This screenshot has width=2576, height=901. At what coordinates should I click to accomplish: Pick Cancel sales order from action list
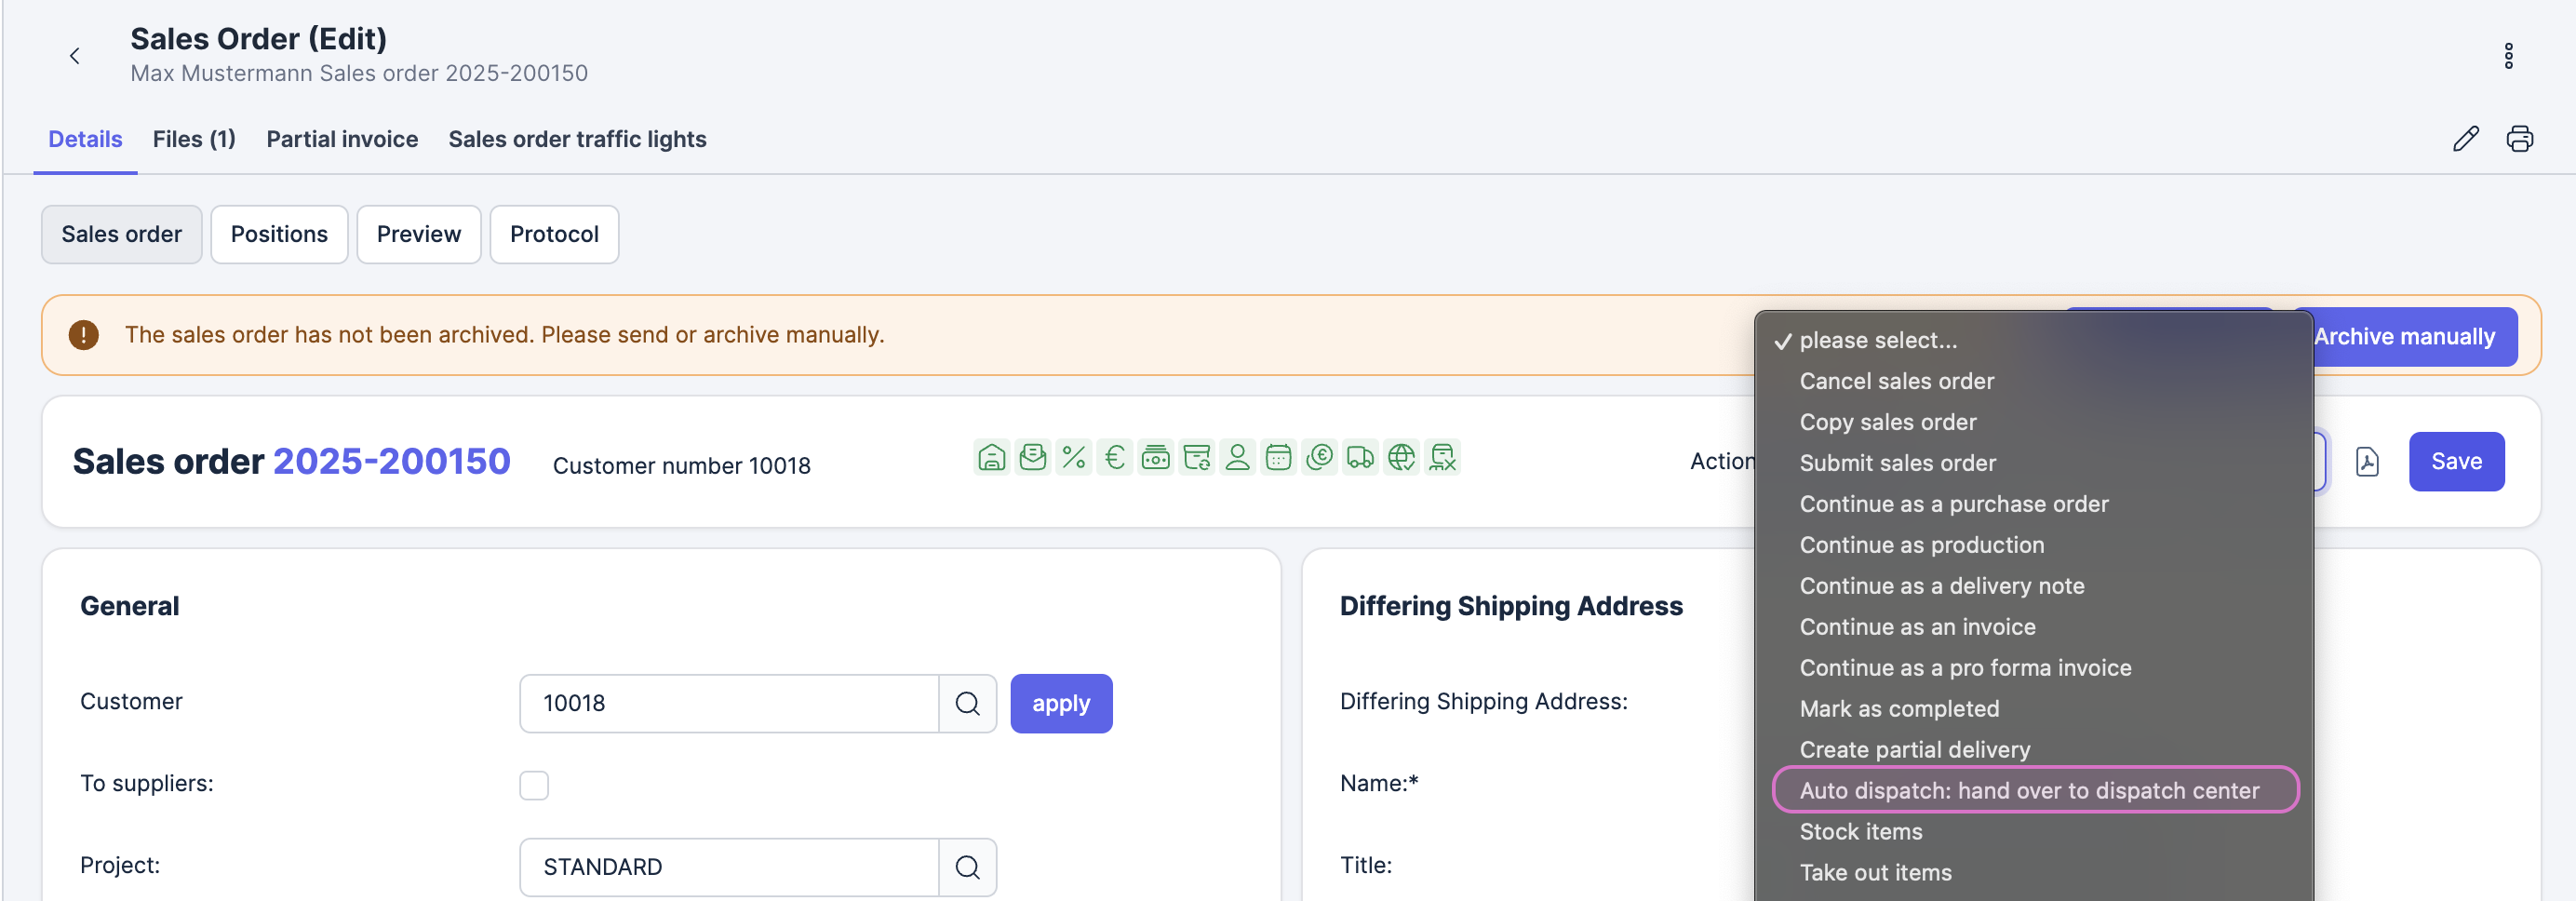[x=1896, y=381]
